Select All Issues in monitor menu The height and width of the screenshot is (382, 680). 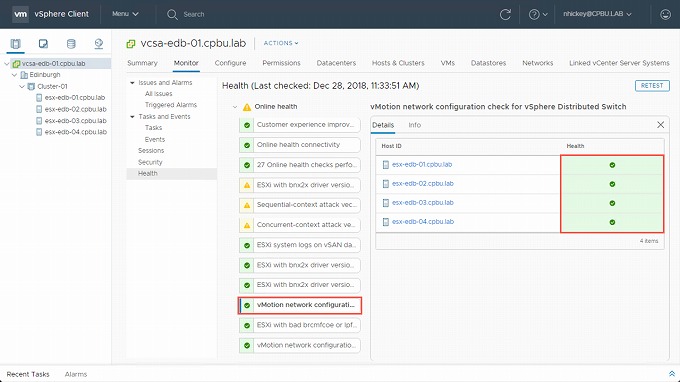click(x=159, y=94)
